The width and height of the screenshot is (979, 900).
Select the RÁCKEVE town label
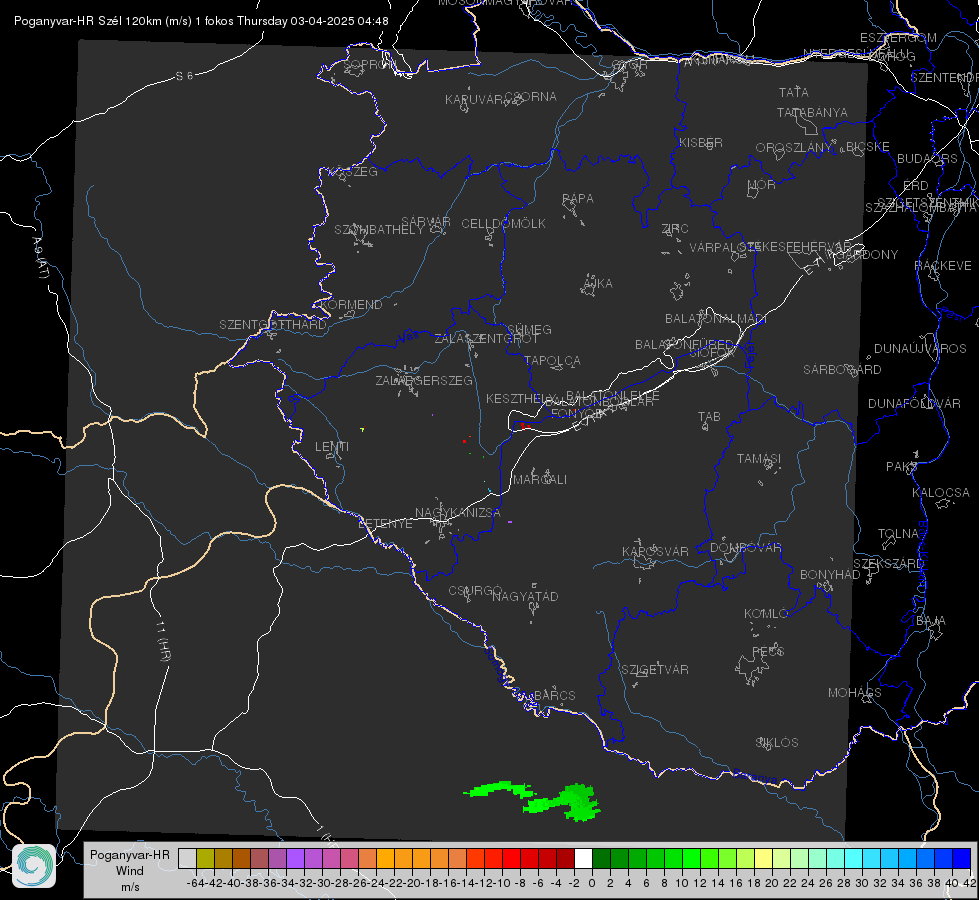943,266
